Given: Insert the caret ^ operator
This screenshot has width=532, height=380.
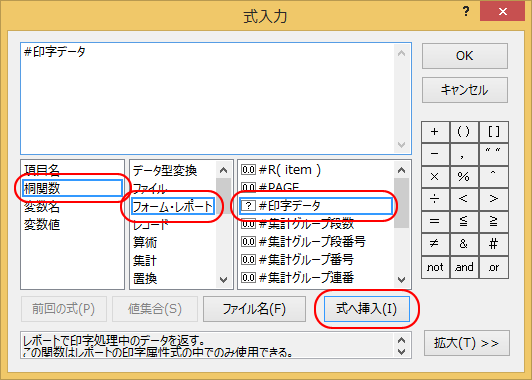Looking at the screenshot, I should click(x=493, y=176).
